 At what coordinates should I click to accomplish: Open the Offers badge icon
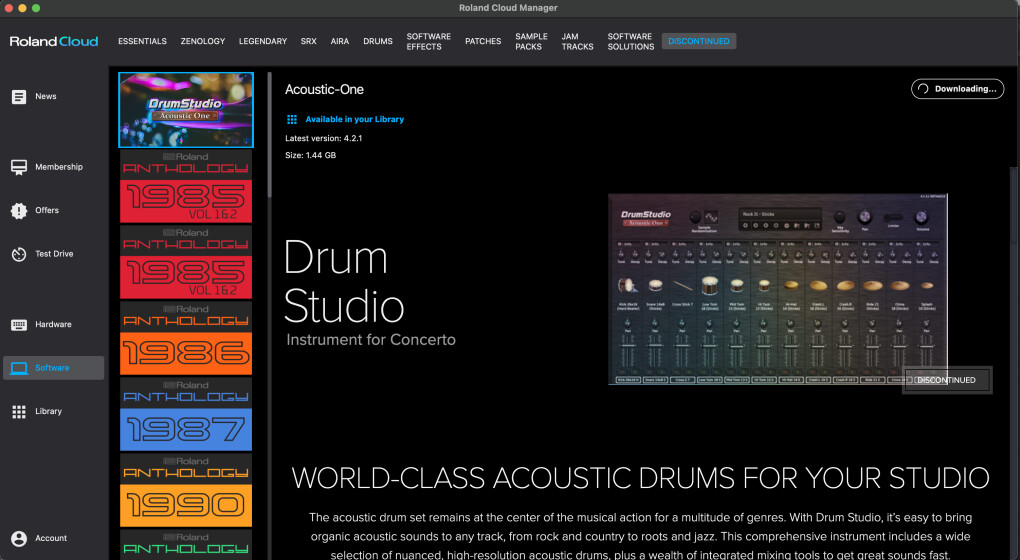point(19,211)
